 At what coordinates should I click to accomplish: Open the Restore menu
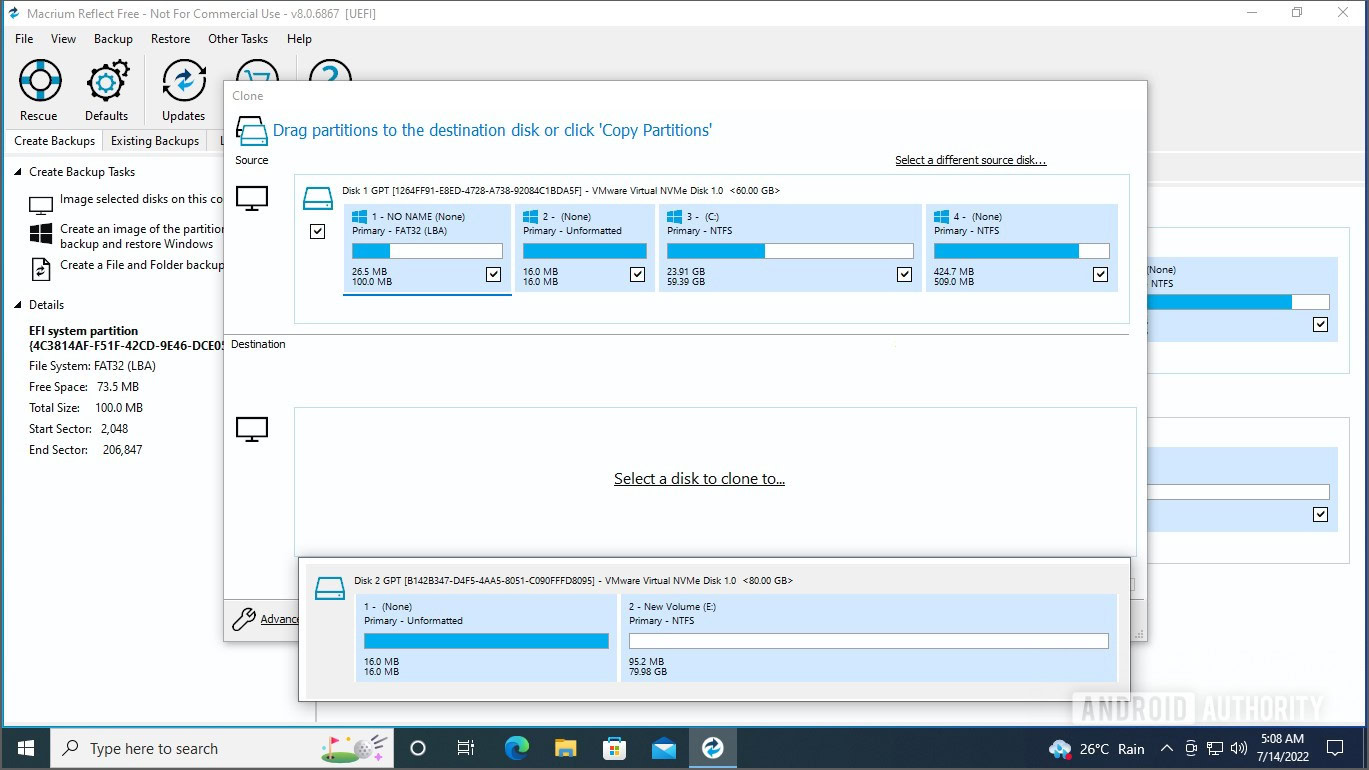click(x=170, y=39)
